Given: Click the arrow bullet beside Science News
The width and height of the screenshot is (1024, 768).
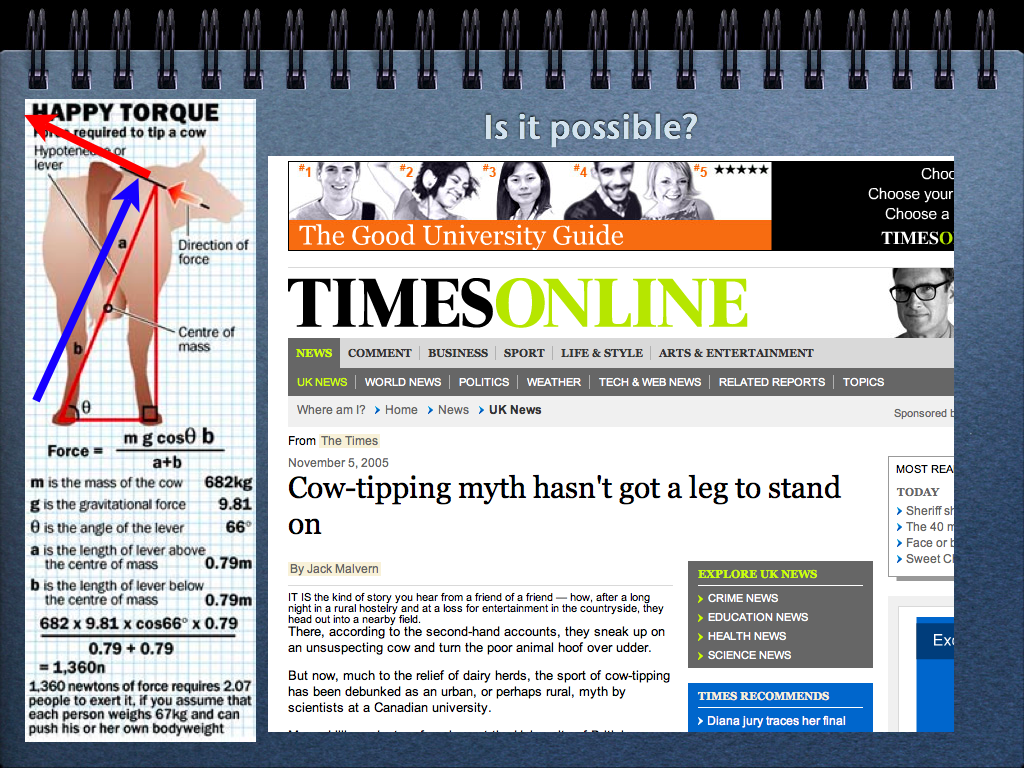Looking at the screenshot, I should pos(699,656).
